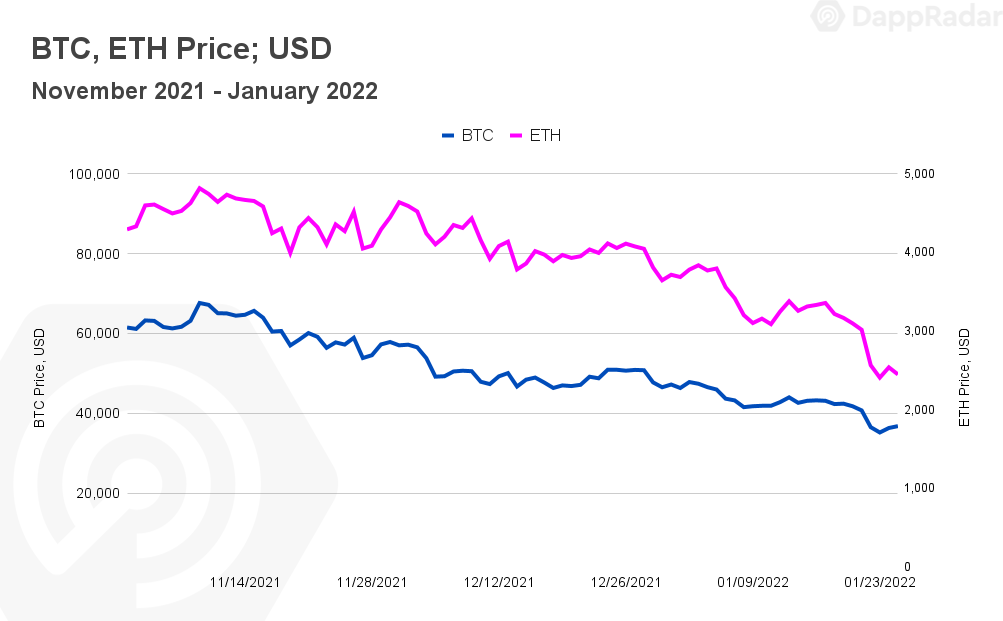
Task: Click the magenta ETH legend swatch
Action: point(516,136)
